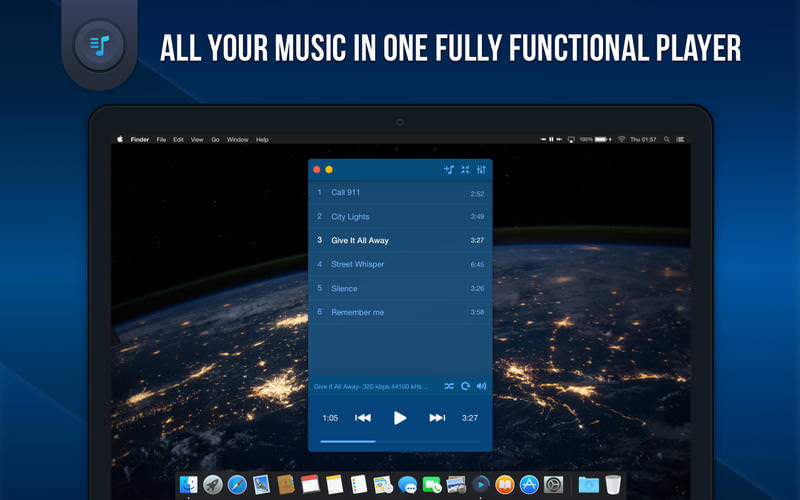Open the equalizer sliders icon
Image resolution: width=800 pixels, height=500 pixels.
click(x=481, y=169)
